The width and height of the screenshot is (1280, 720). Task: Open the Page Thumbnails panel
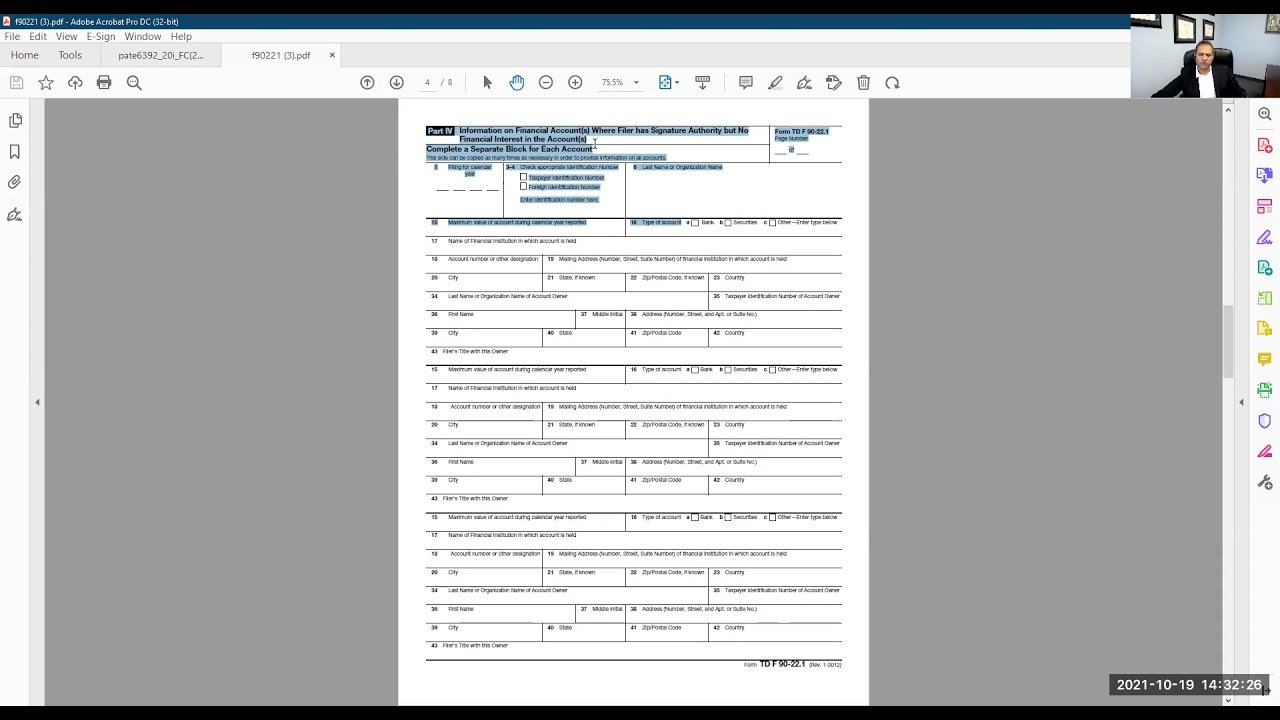[15, 121]
